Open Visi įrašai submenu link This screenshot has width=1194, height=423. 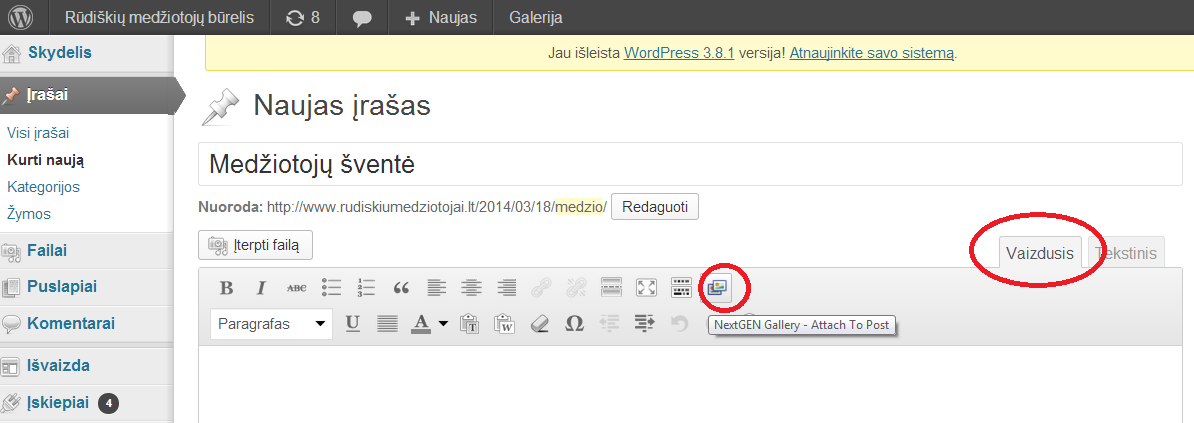tap(38, 133)
